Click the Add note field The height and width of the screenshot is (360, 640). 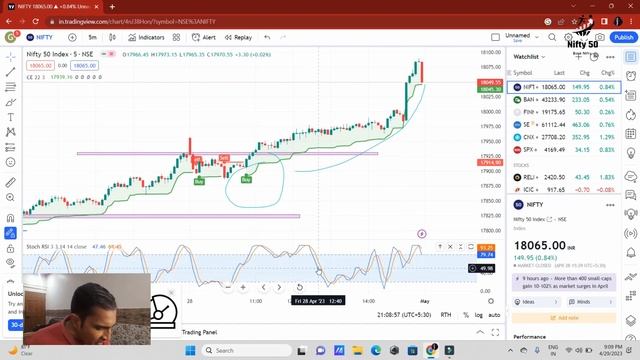[x=564, y=318]
